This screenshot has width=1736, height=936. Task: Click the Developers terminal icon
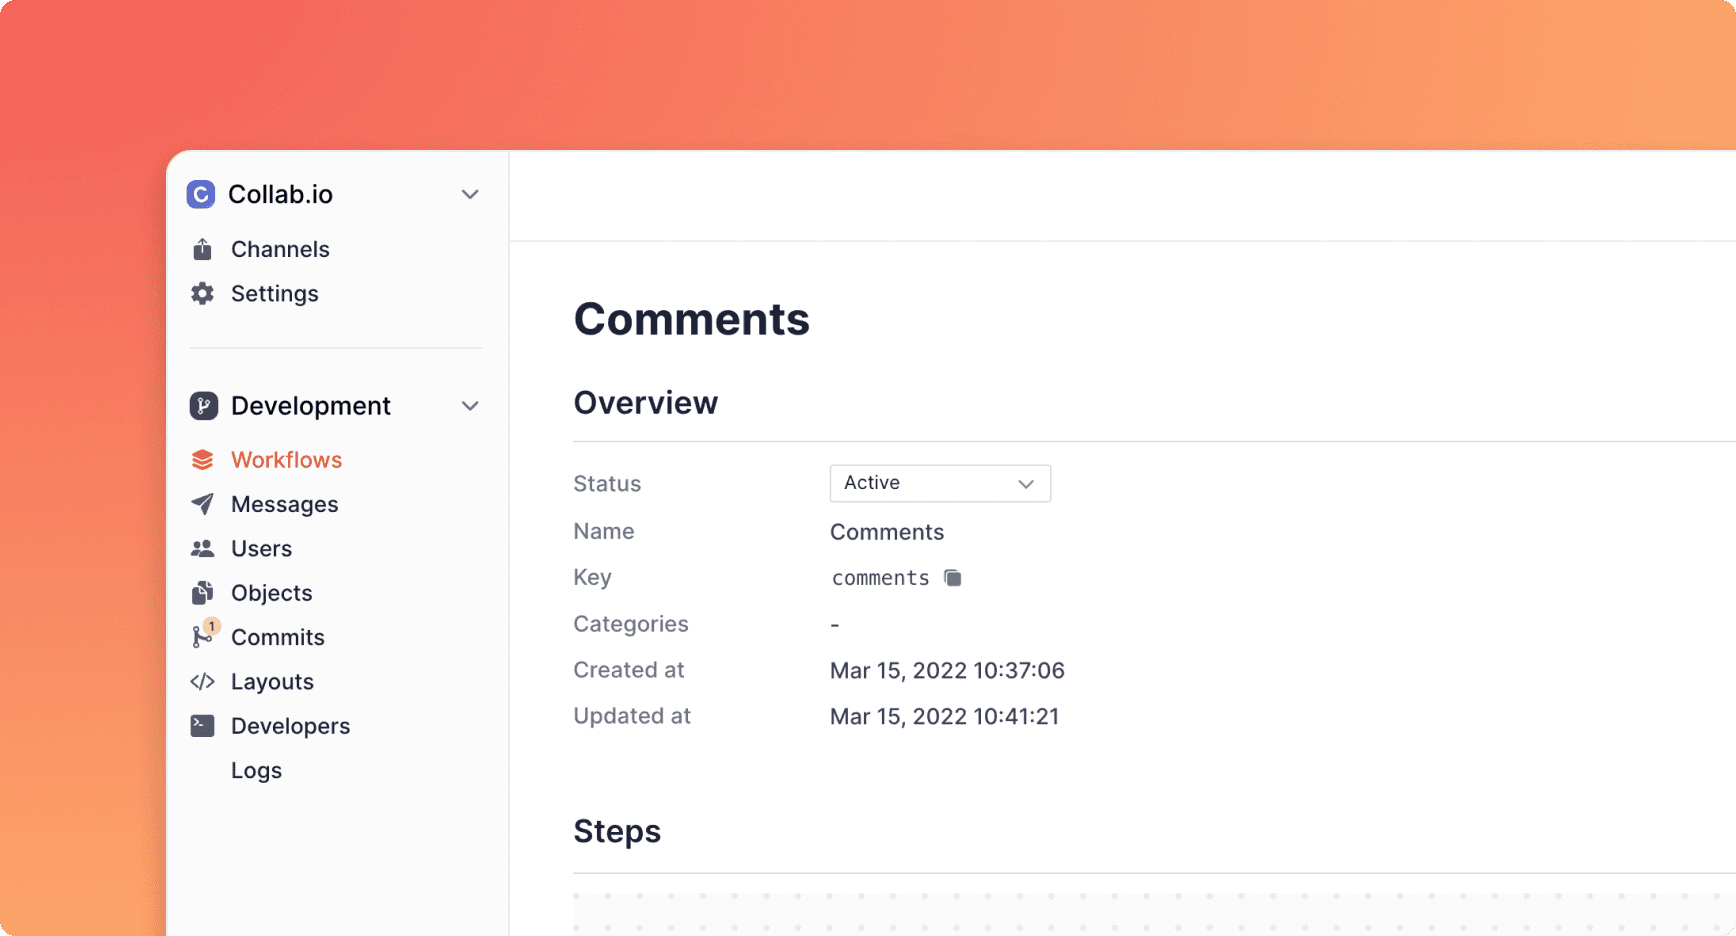[202, 726]
